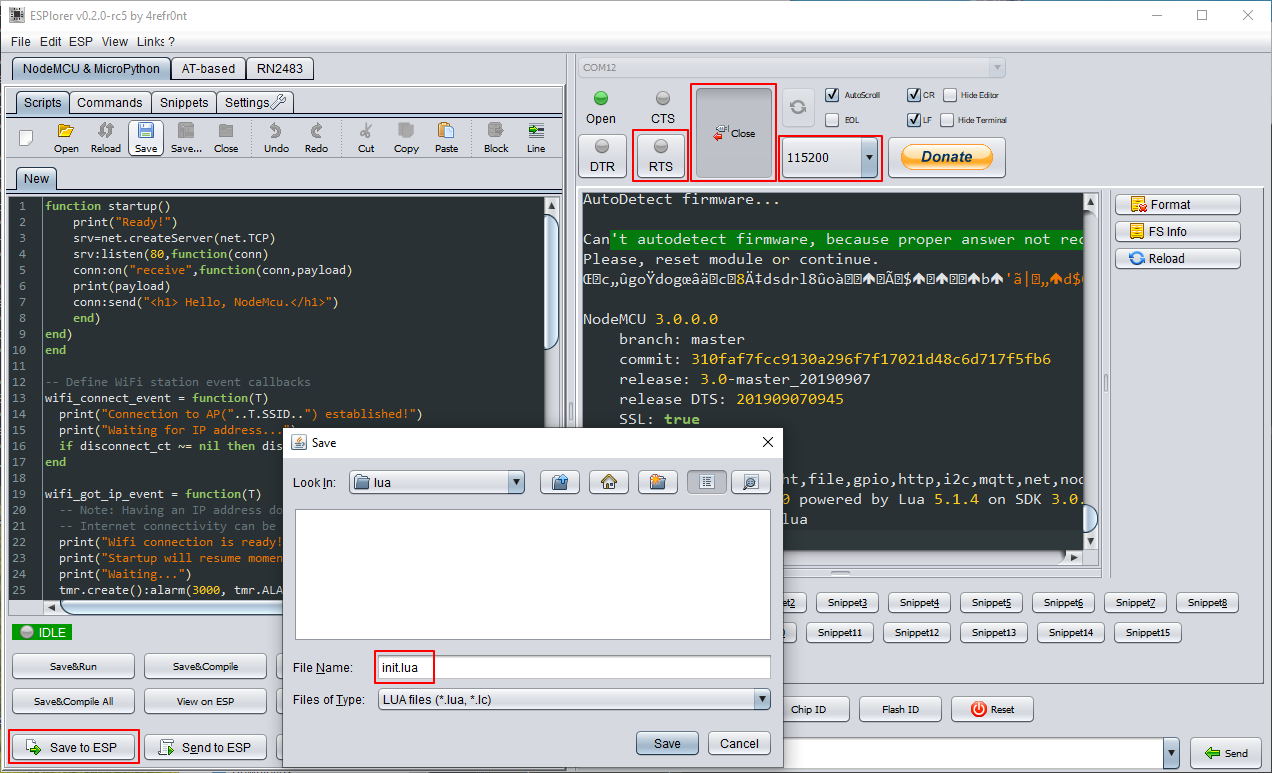Reload the ESP file list
This screenshot has width=1272, height=773.
(1178, 258)
